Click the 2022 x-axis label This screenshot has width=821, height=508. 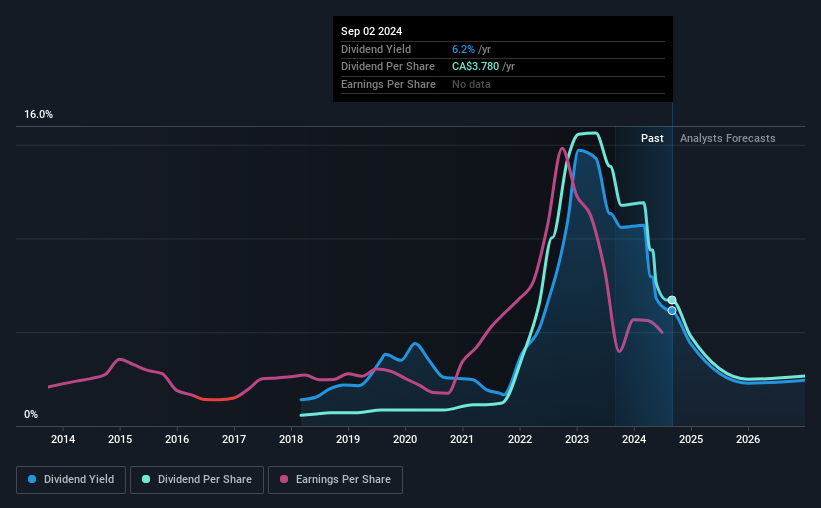[520, 439]
